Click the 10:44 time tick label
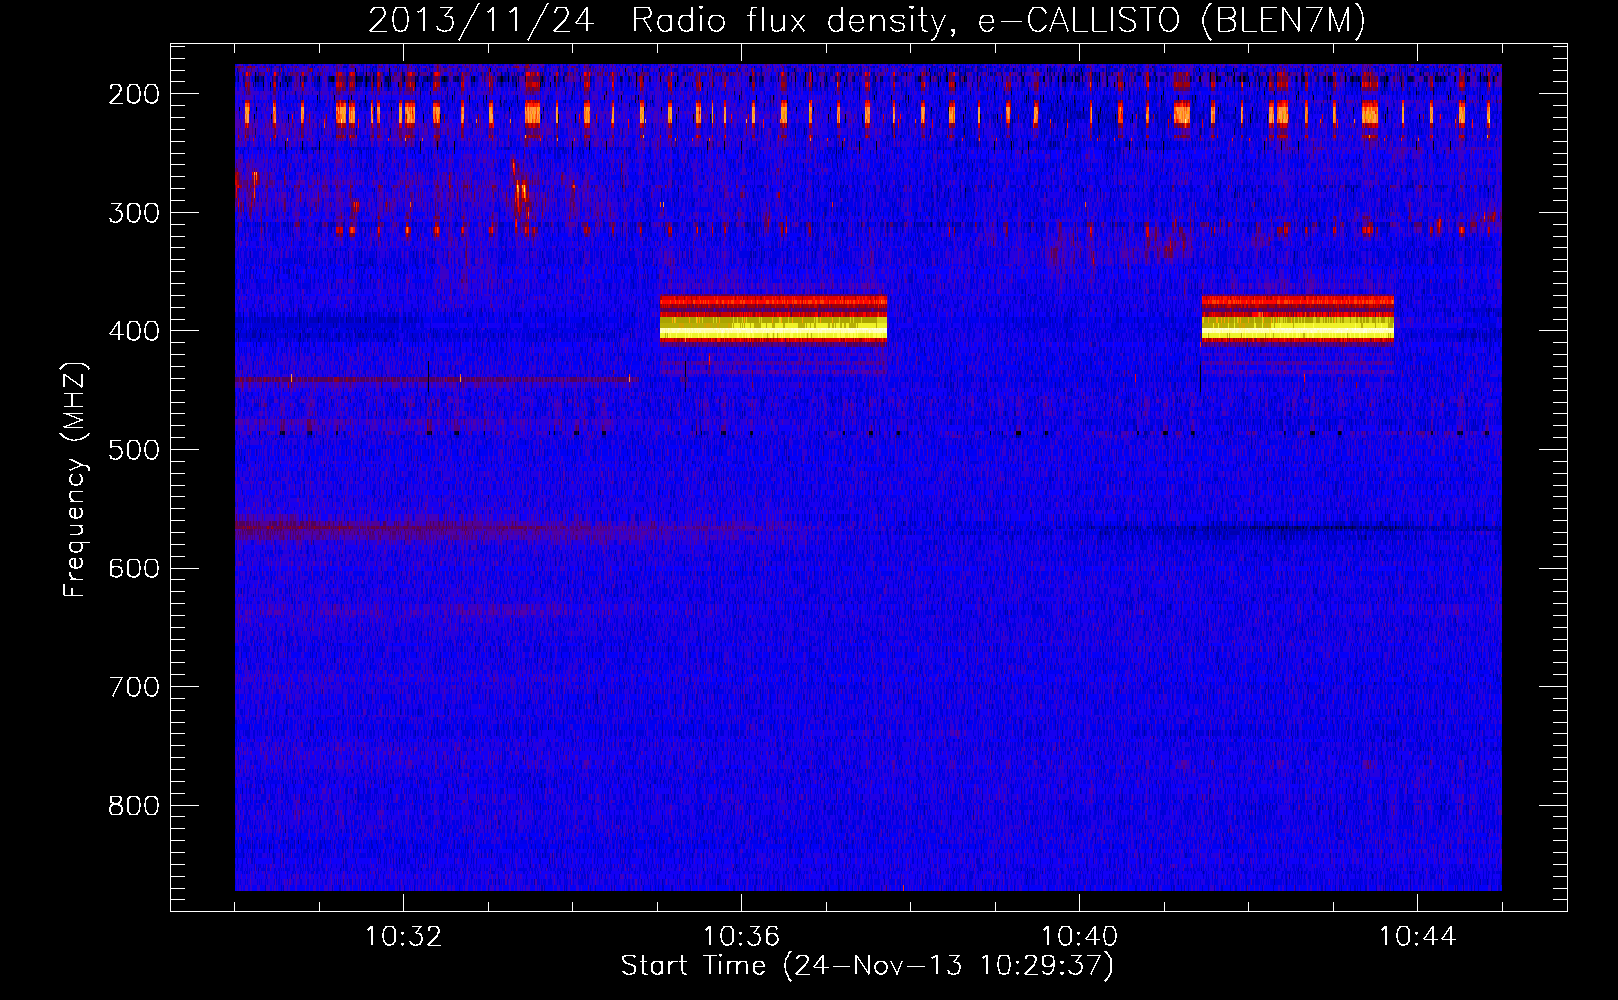Image resolution: width=1618 pixels, height=1000 pixels. tap(1417, 937)
